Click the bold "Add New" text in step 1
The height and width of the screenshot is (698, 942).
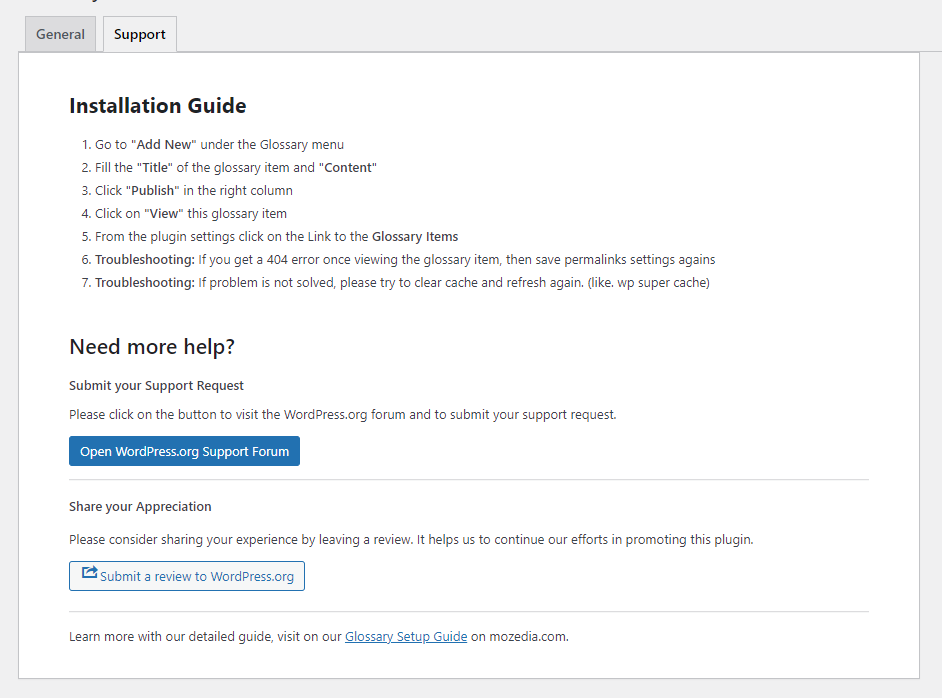pyautogui.click(x=163, y=144)
